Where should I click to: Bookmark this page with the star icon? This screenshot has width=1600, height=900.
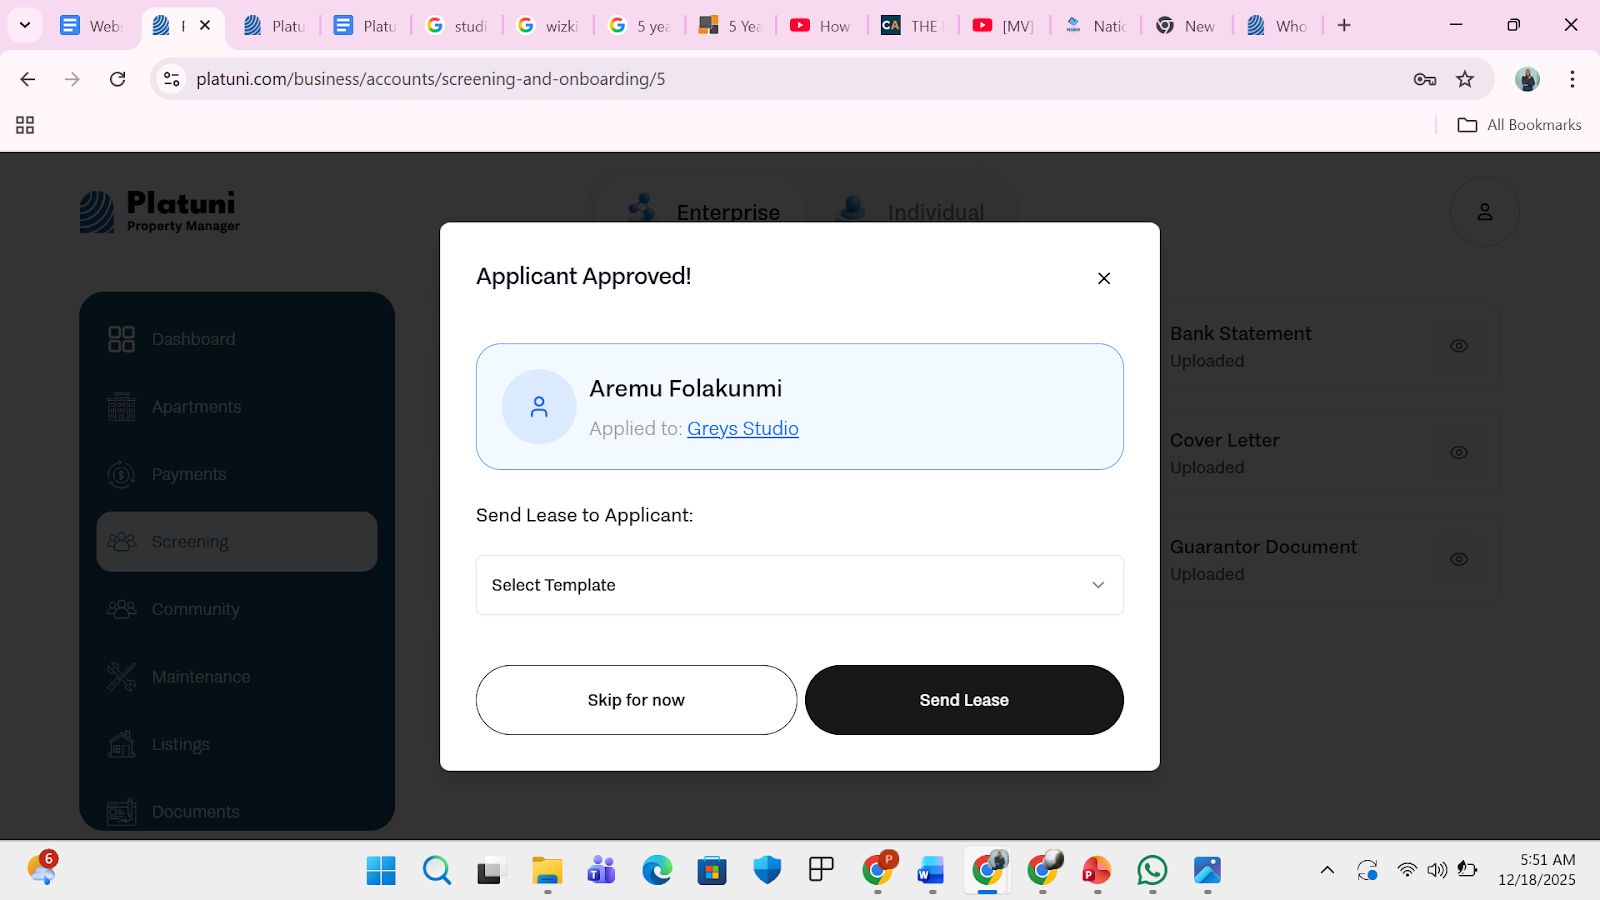coord(1465,79)
